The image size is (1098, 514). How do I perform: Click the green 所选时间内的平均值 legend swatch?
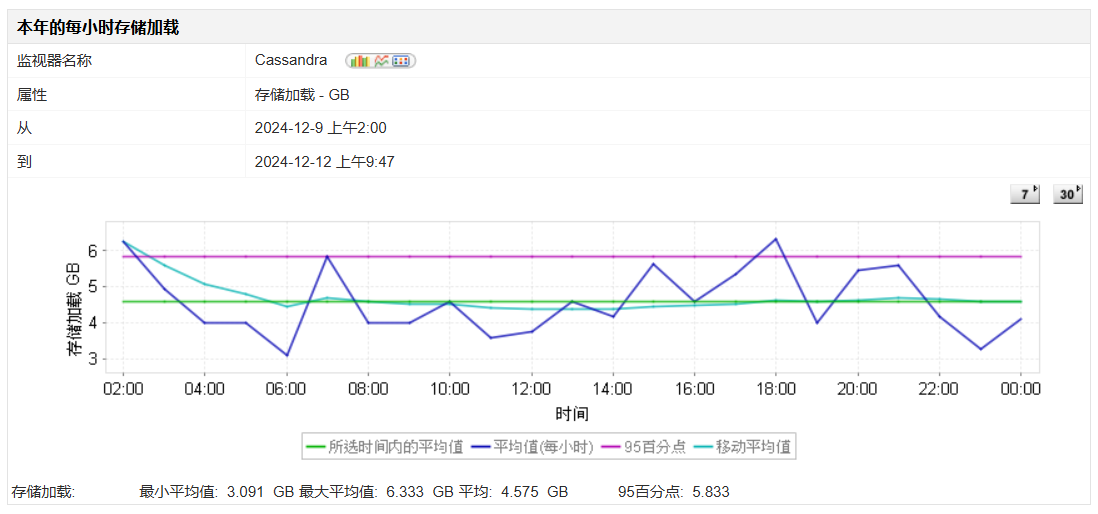pyautogui.click(x=316, y=447)
